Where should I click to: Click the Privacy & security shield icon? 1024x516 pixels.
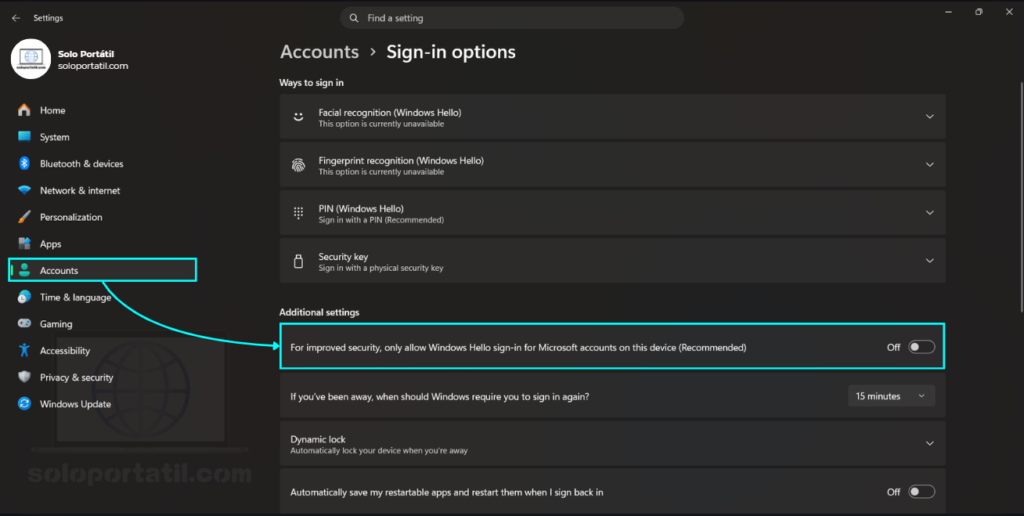point(24,377)
